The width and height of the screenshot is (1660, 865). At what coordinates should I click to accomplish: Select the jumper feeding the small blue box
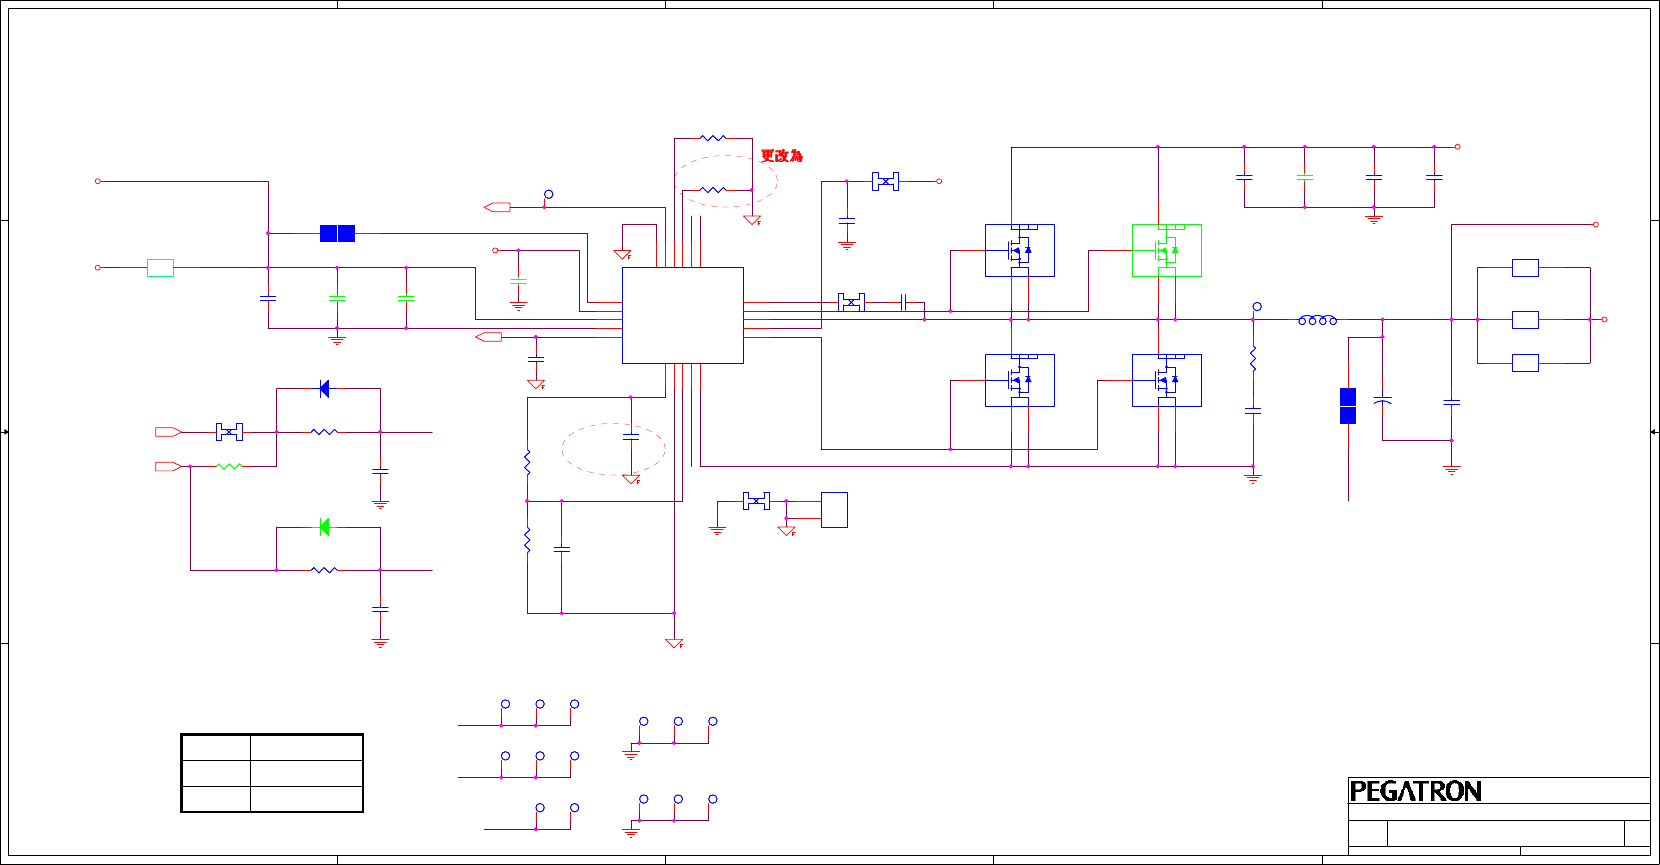(756, 501)
